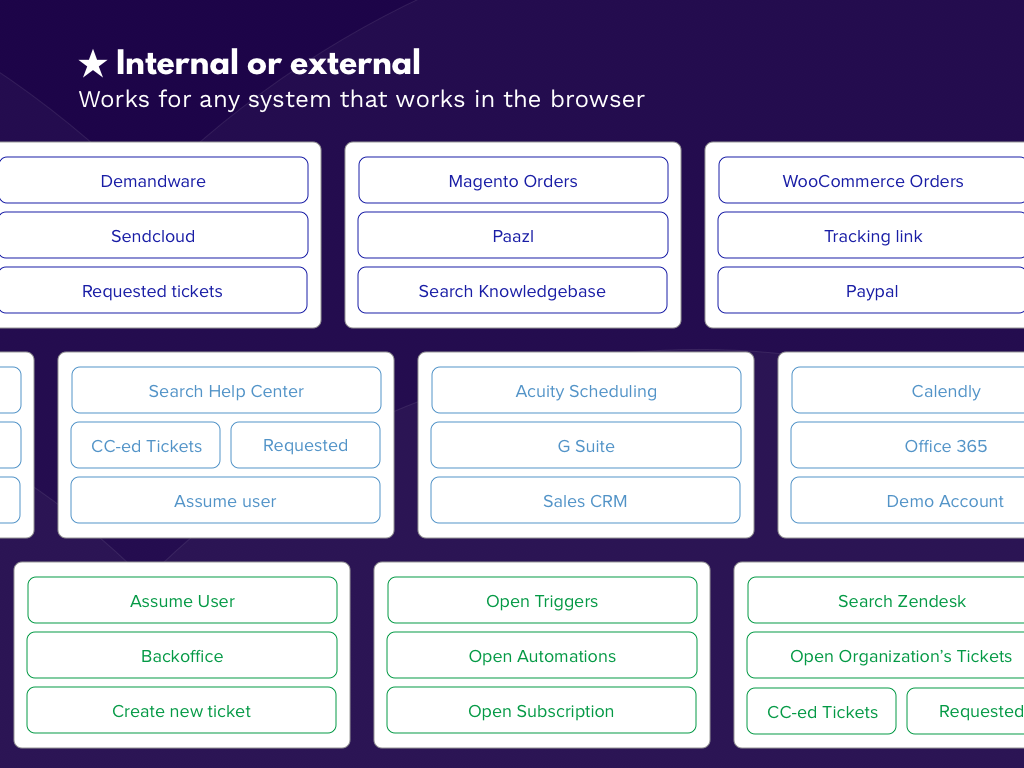This screenshot has height=768, width=1024.
Task: Open Acuity Scheduling
Action: pos(586,391)
